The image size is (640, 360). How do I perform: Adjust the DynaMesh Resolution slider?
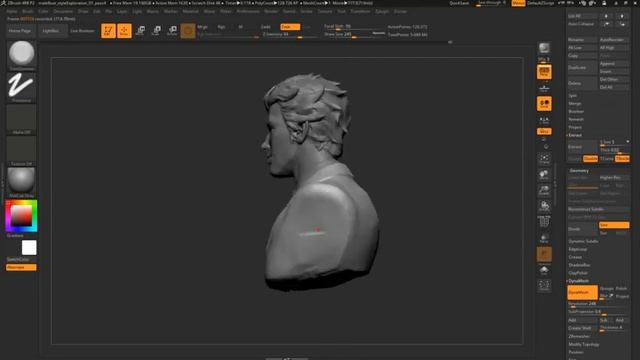[598, 304]
